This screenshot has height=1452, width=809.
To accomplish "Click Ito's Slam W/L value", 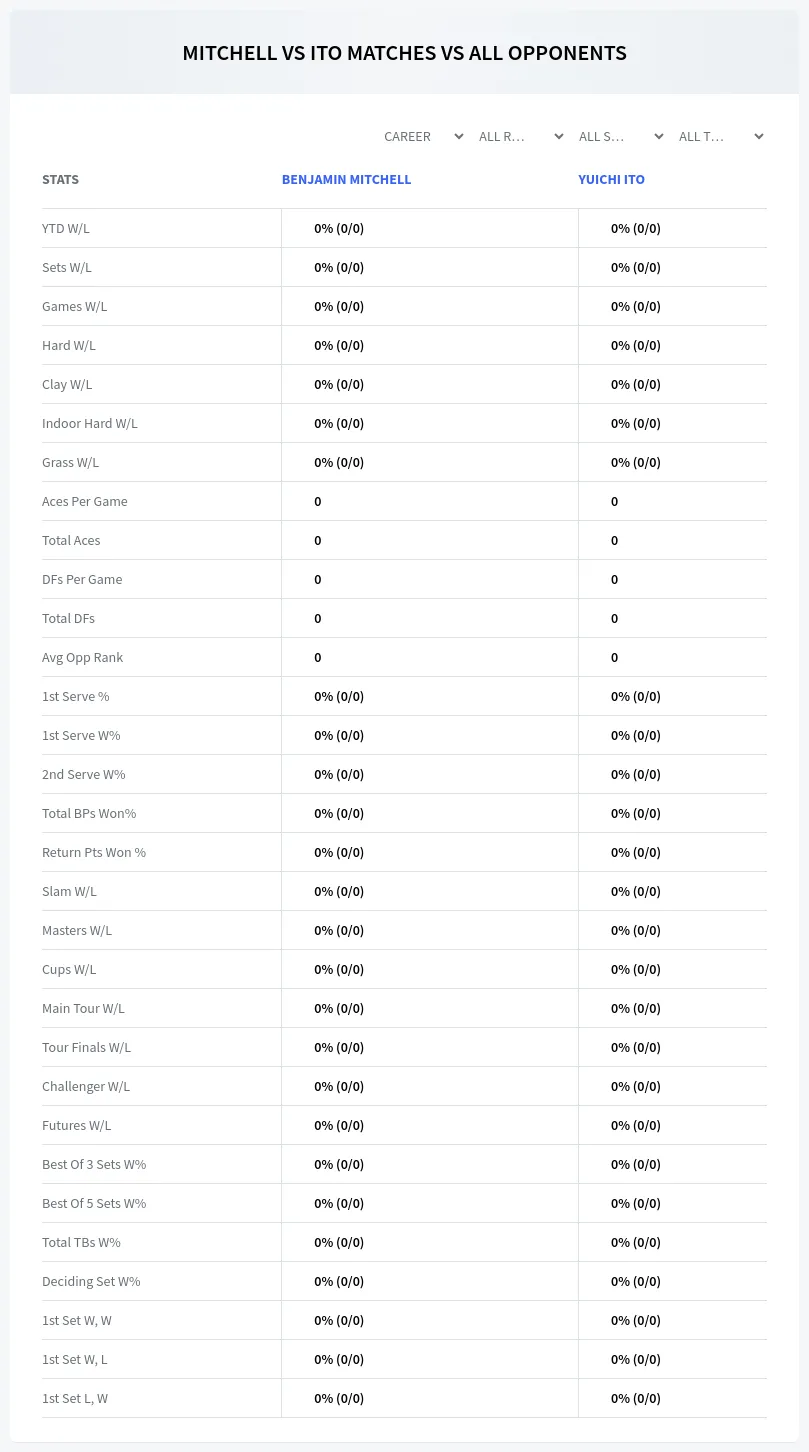I will coord(636,892).
